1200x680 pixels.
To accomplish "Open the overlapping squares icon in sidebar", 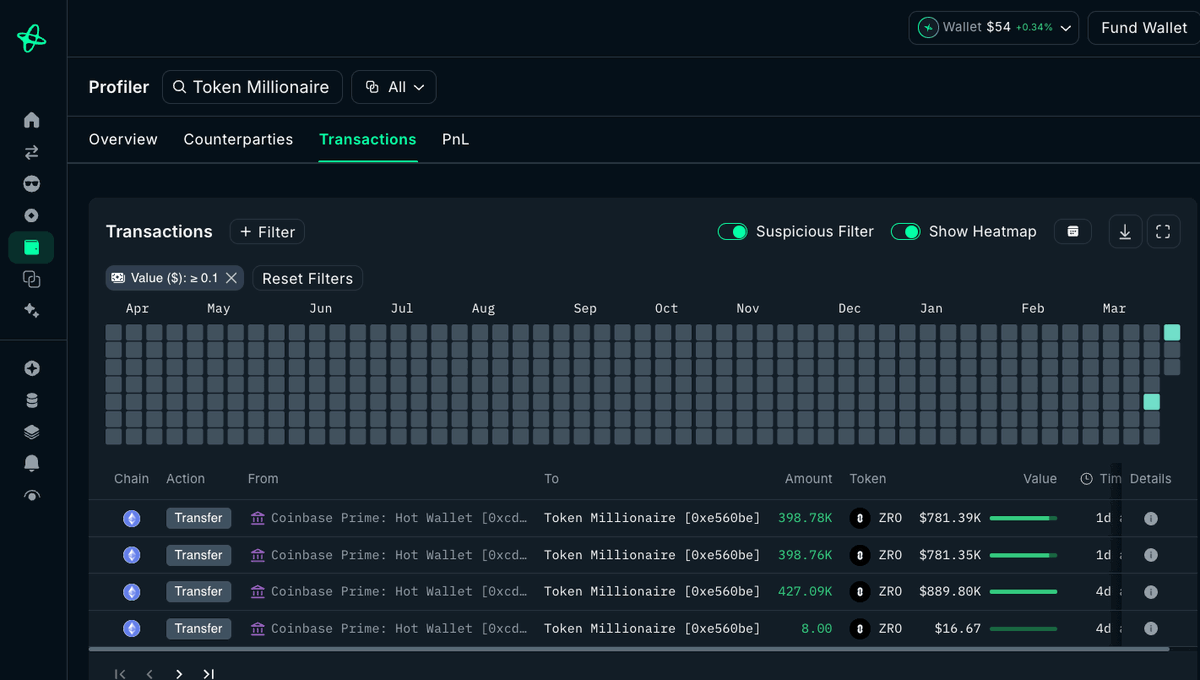I will [x=31, y=279].
